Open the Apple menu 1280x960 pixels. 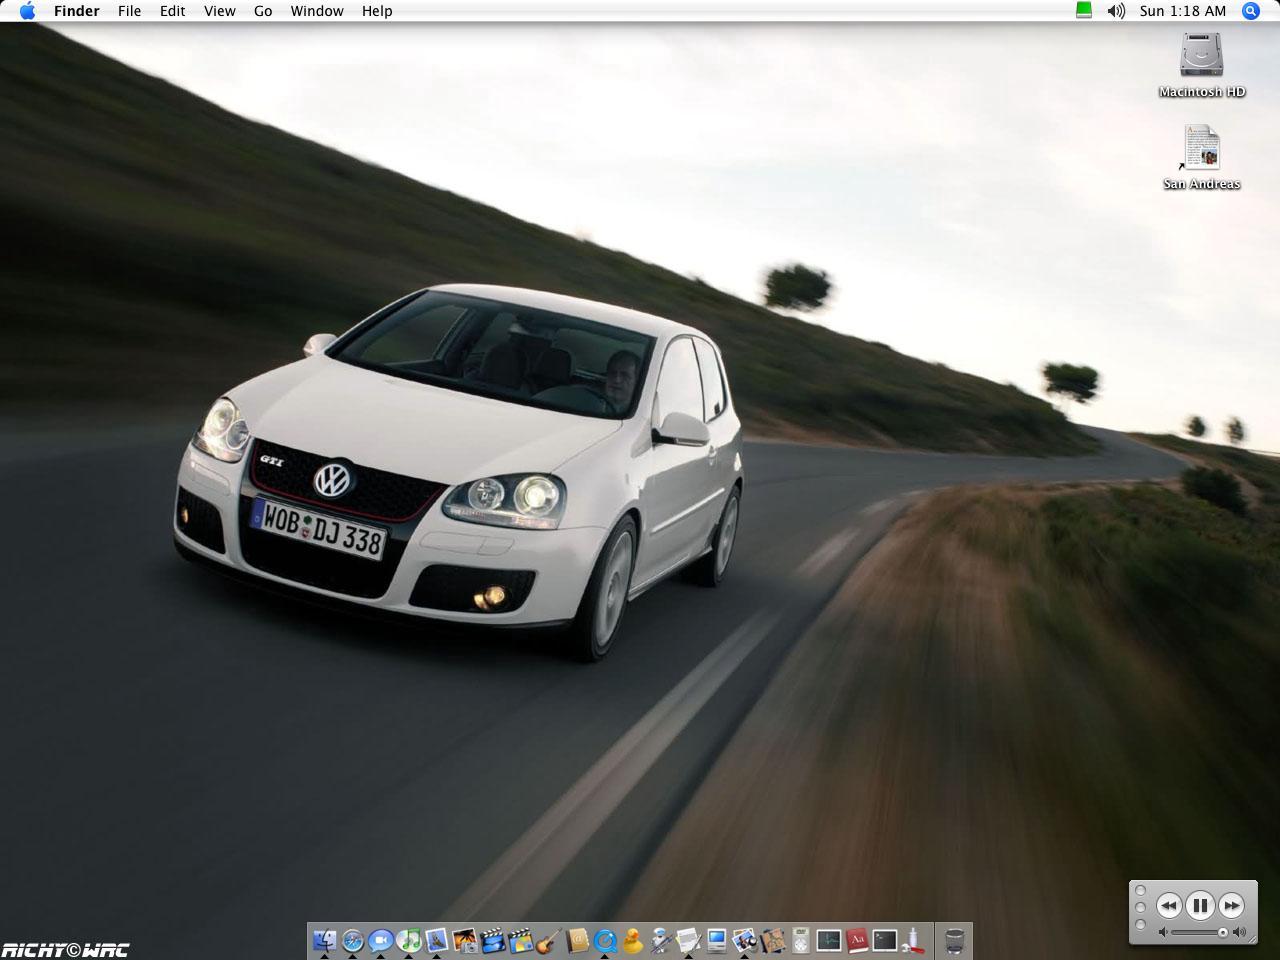27,11
